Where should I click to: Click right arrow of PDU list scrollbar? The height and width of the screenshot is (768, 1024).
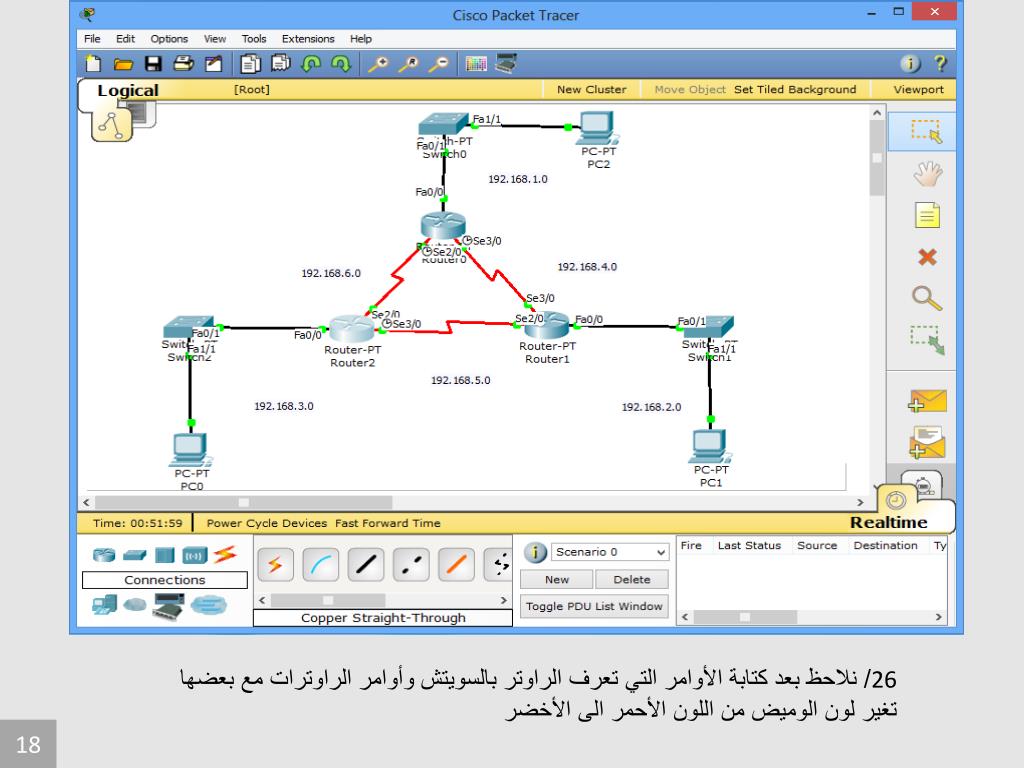(x=938, y=616)
